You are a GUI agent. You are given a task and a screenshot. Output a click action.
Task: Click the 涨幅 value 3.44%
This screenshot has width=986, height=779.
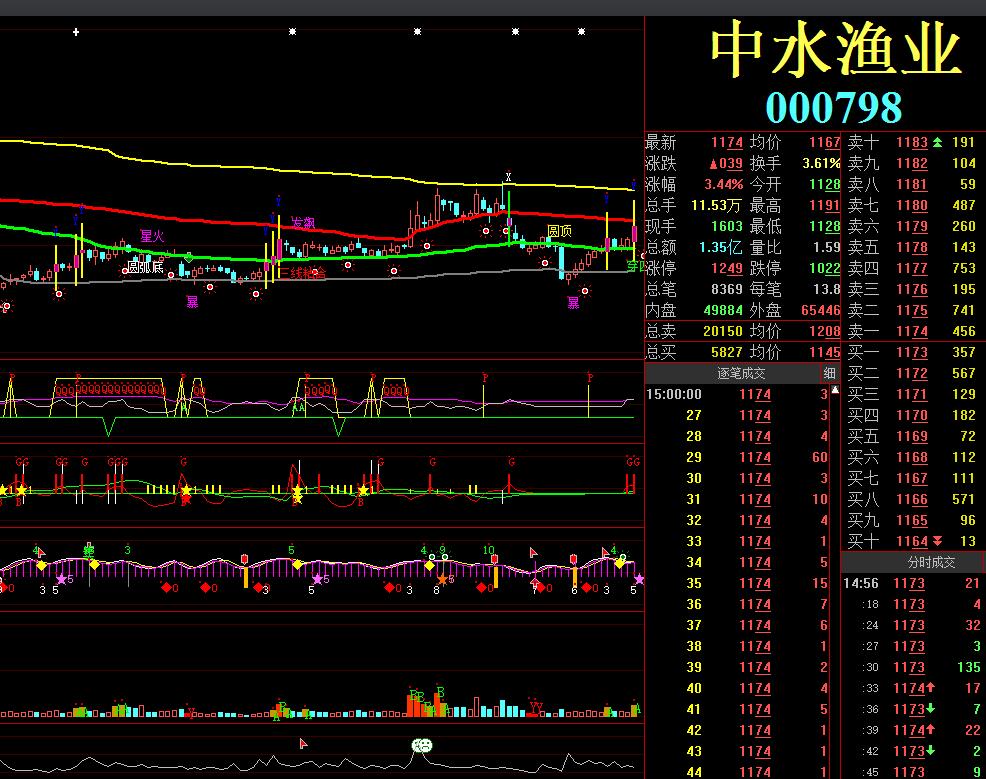[723, 184]
